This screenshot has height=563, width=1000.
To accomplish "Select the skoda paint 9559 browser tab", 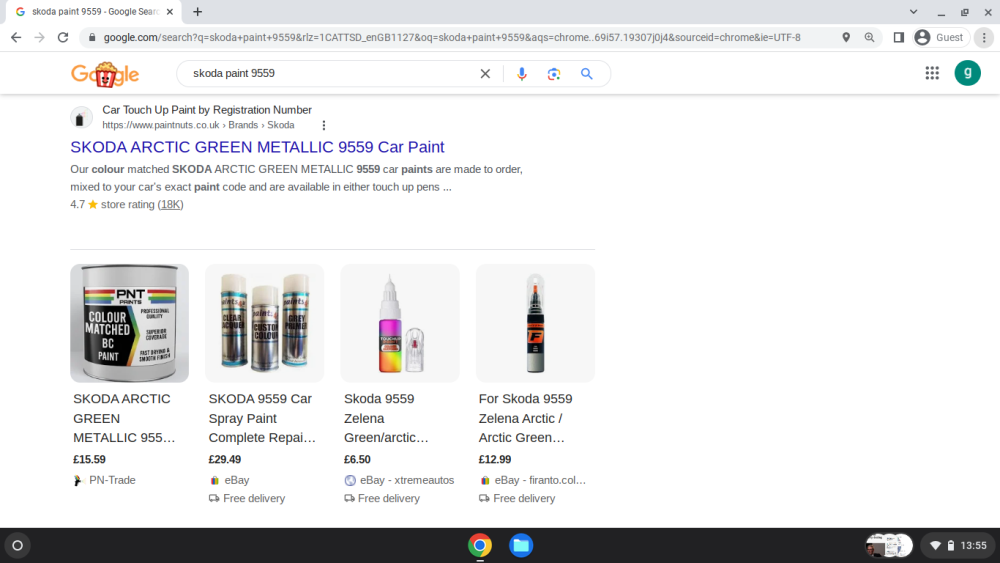I will [94, 11].
